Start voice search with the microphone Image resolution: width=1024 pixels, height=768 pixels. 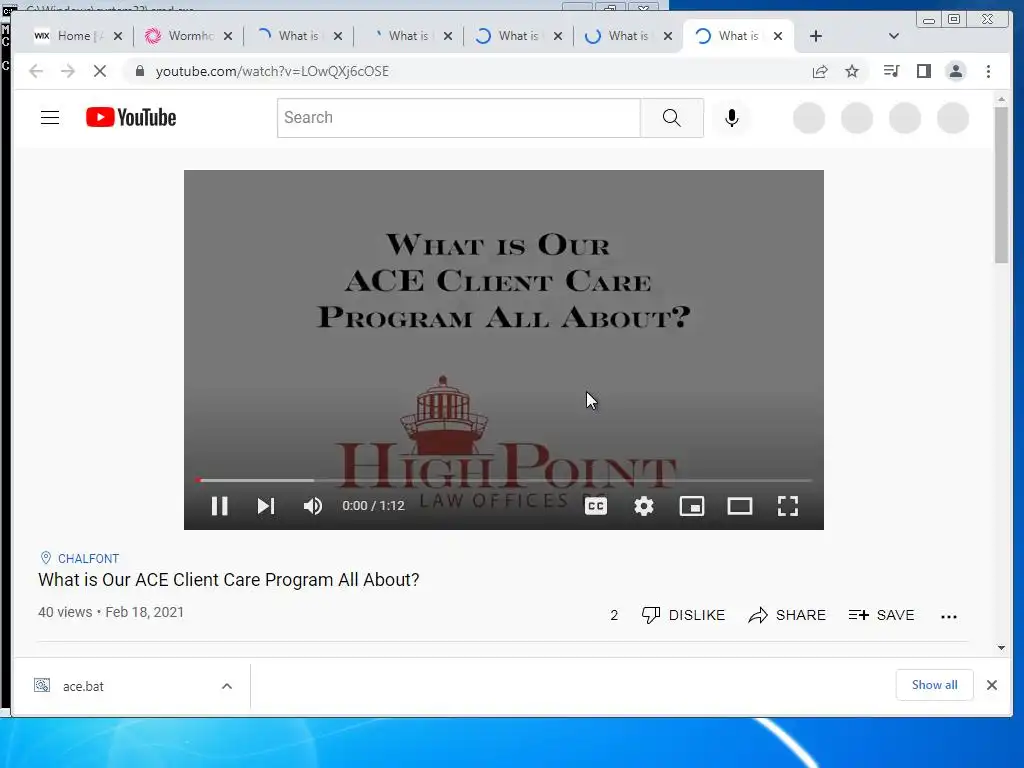[x=731, y=118]
